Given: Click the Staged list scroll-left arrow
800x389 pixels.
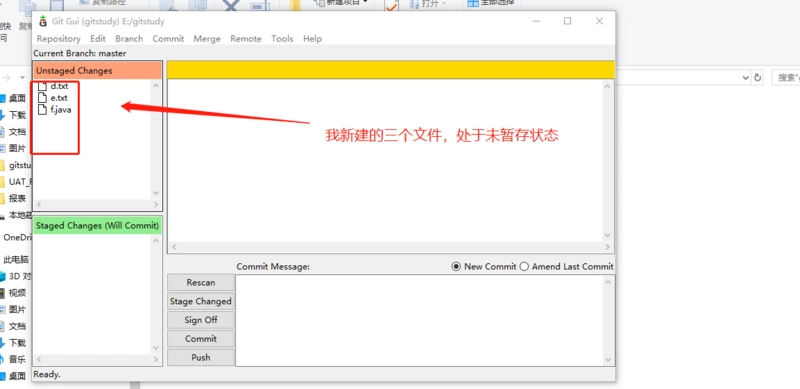Looking at the screenshot, I should coord(39,359).
